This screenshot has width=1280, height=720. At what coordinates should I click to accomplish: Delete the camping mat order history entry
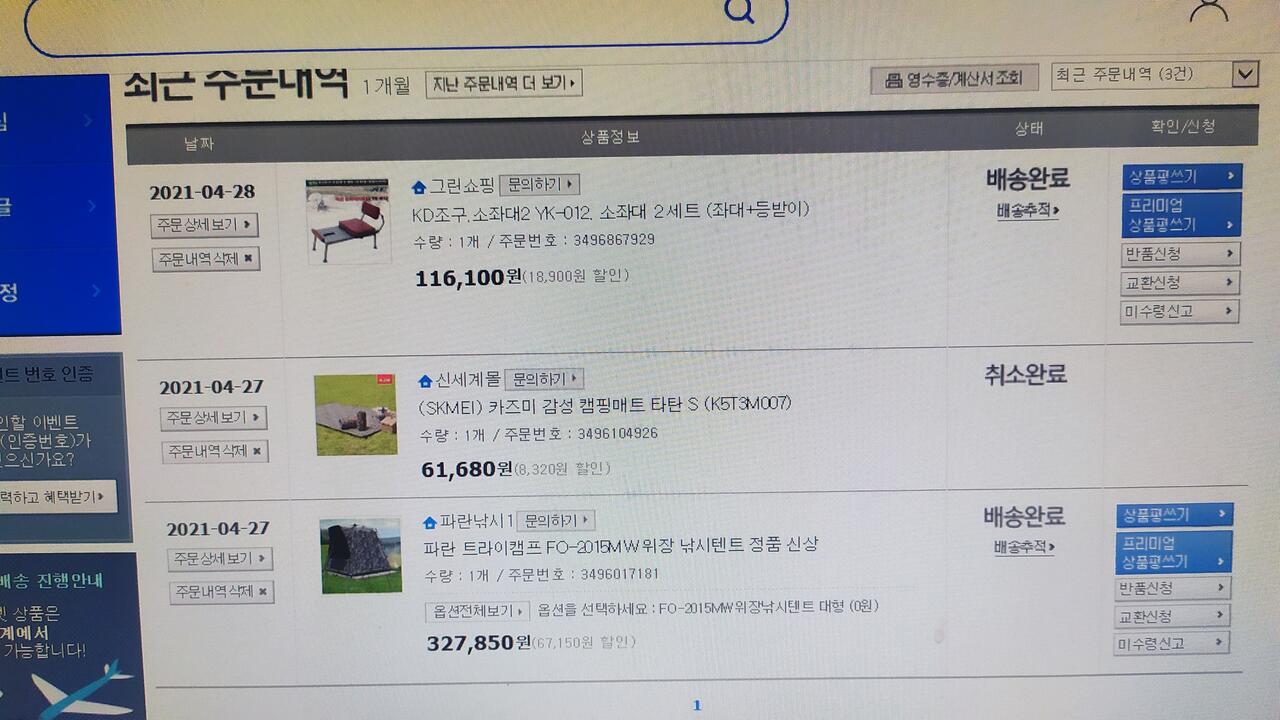tap(214, 451)
